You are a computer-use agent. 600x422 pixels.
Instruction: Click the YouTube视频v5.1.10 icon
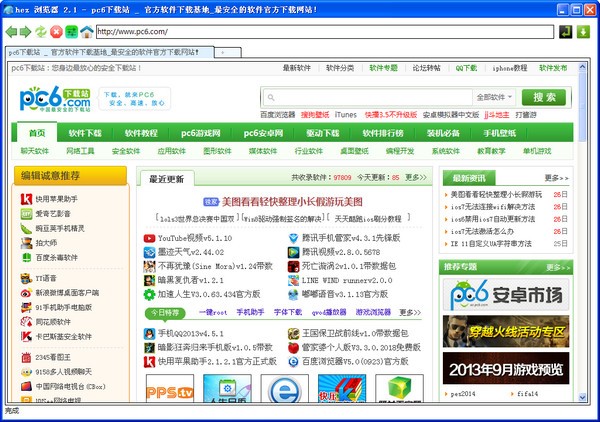[x=149, y=238]
